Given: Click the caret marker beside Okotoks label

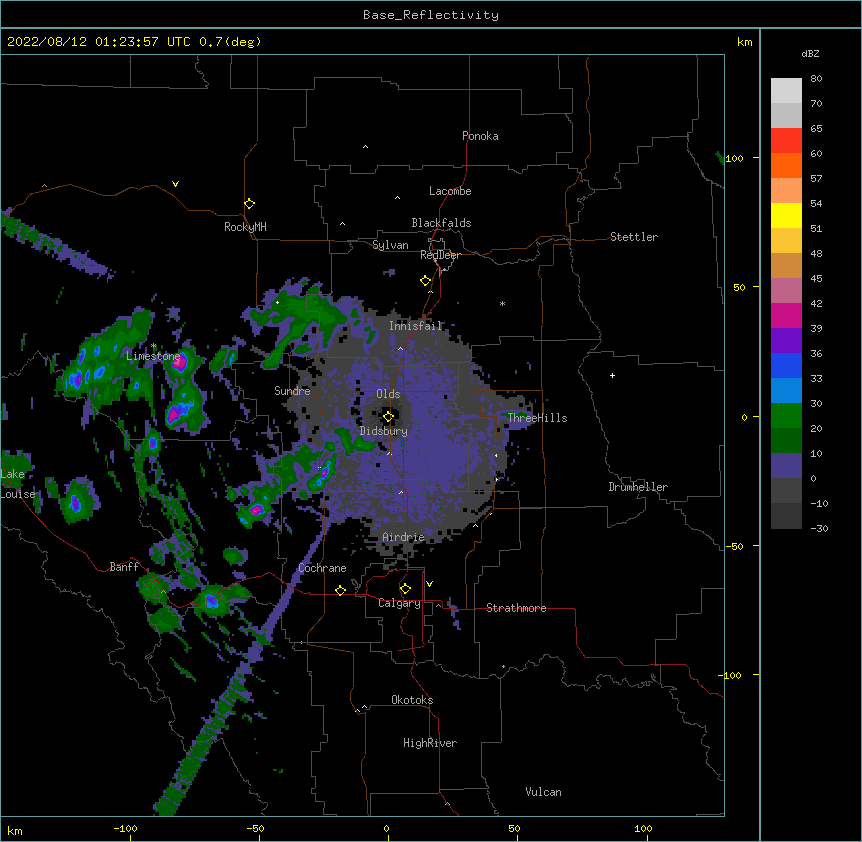Looking at the screenshot, I should click(364, 707).
